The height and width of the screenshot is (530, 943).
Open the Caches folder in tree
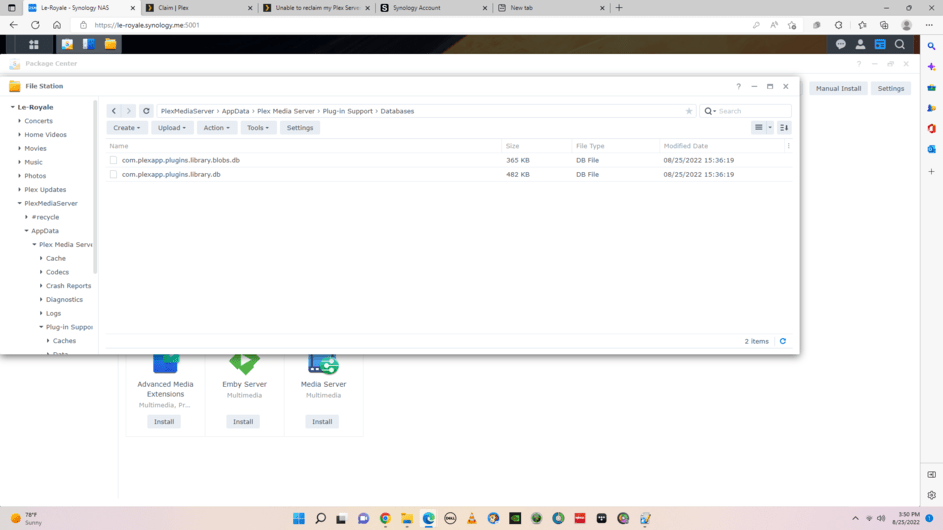[x=64, y=340]
